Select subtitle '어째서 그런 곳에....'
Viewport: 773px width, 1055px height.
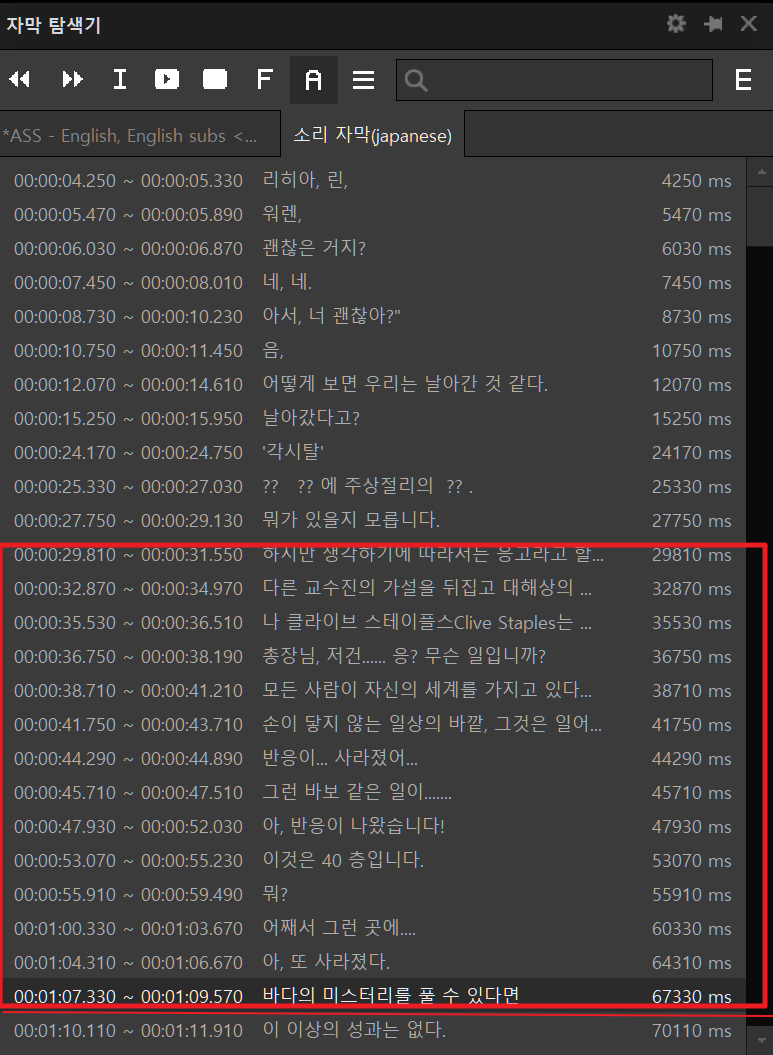pyautogui.click(x=373, y=928)
